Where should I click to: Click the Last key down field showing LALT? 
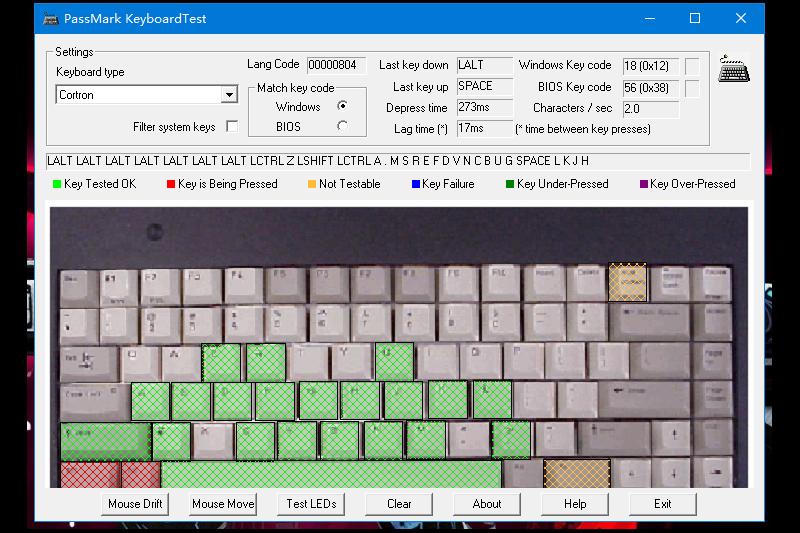click(x=484, y=65)
